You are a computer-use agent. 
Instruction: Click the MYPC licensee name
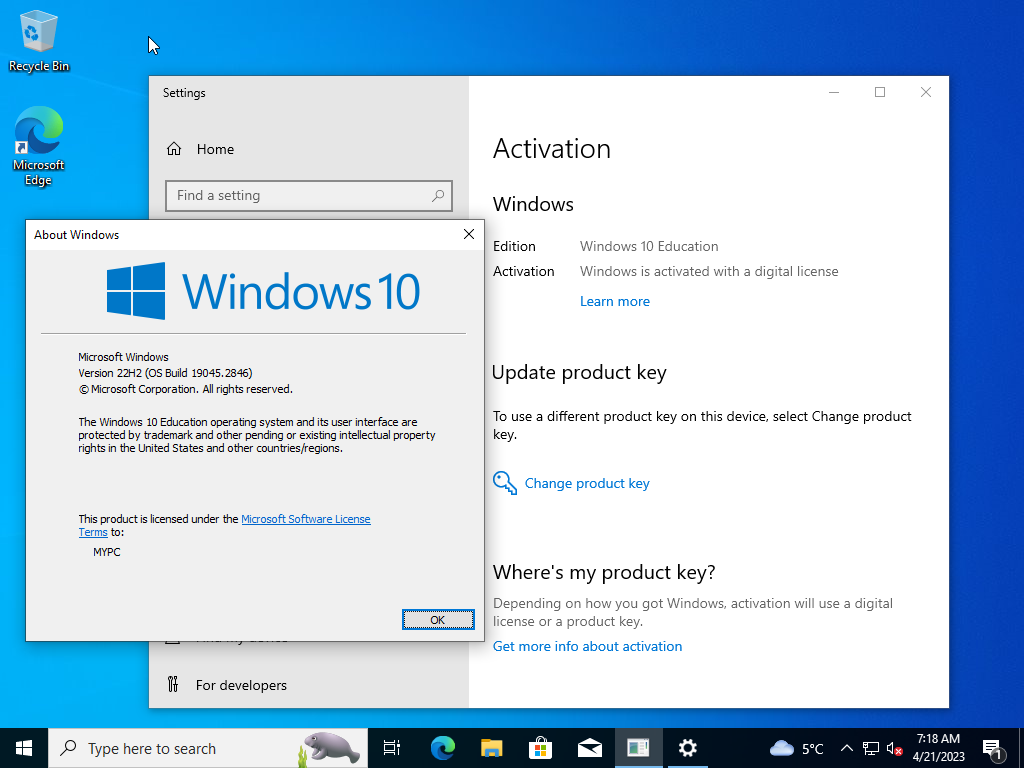pos(107,552)
